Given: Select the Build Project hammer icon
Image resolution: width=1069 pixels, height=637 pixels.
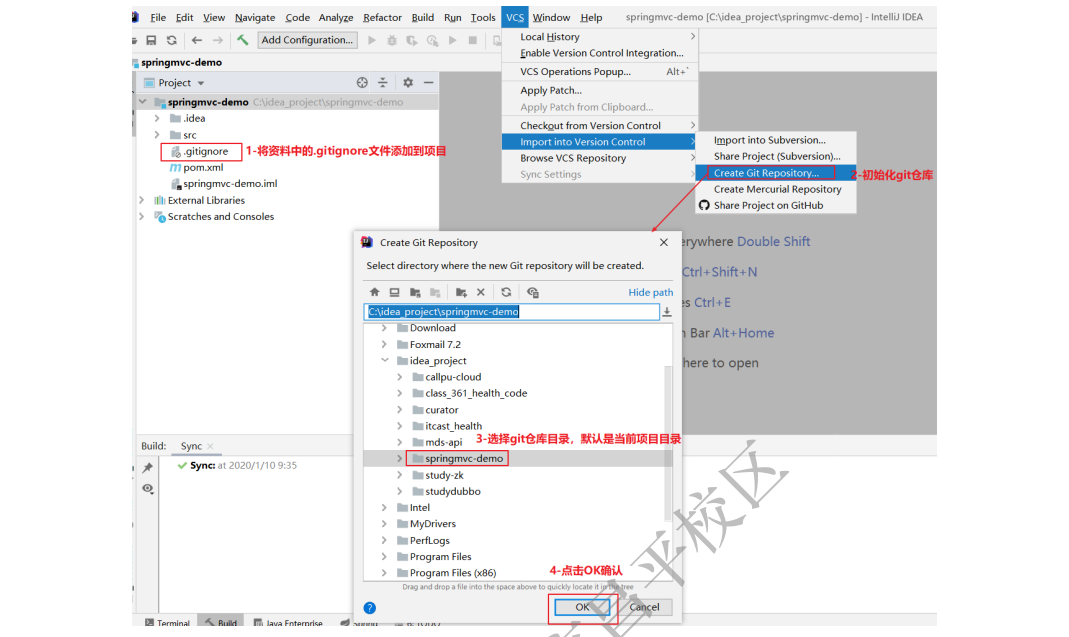Looking at the screenshot, I should [x=245, y=40].
